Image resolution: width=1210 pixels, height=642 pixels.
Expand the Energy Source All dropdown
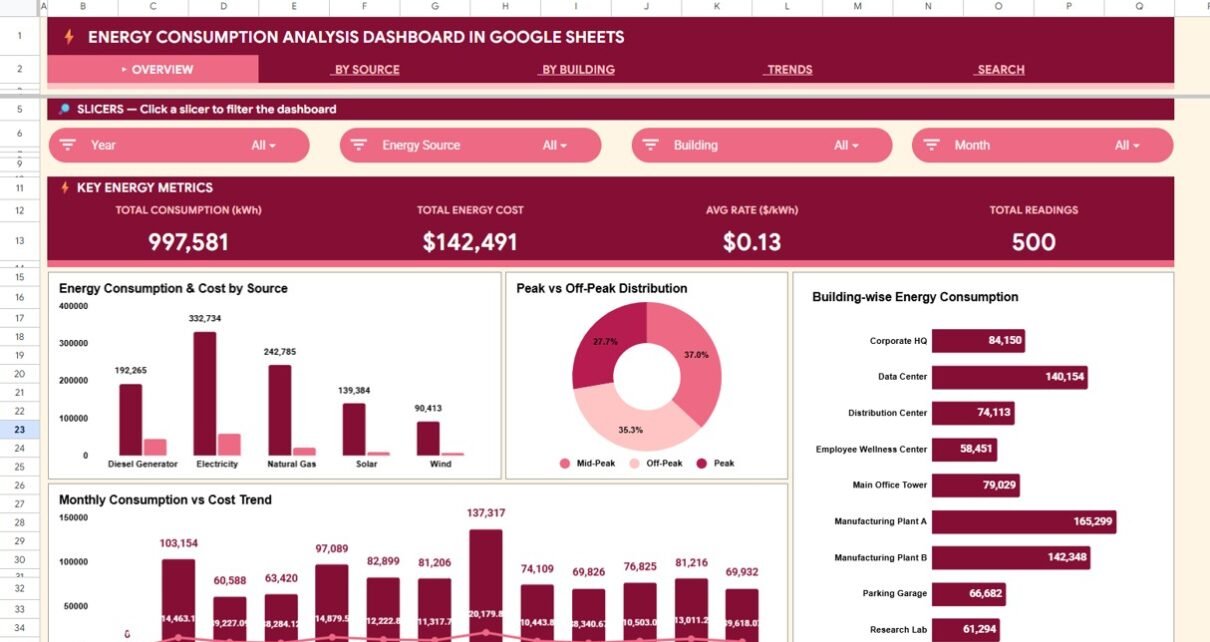point(555,145)
